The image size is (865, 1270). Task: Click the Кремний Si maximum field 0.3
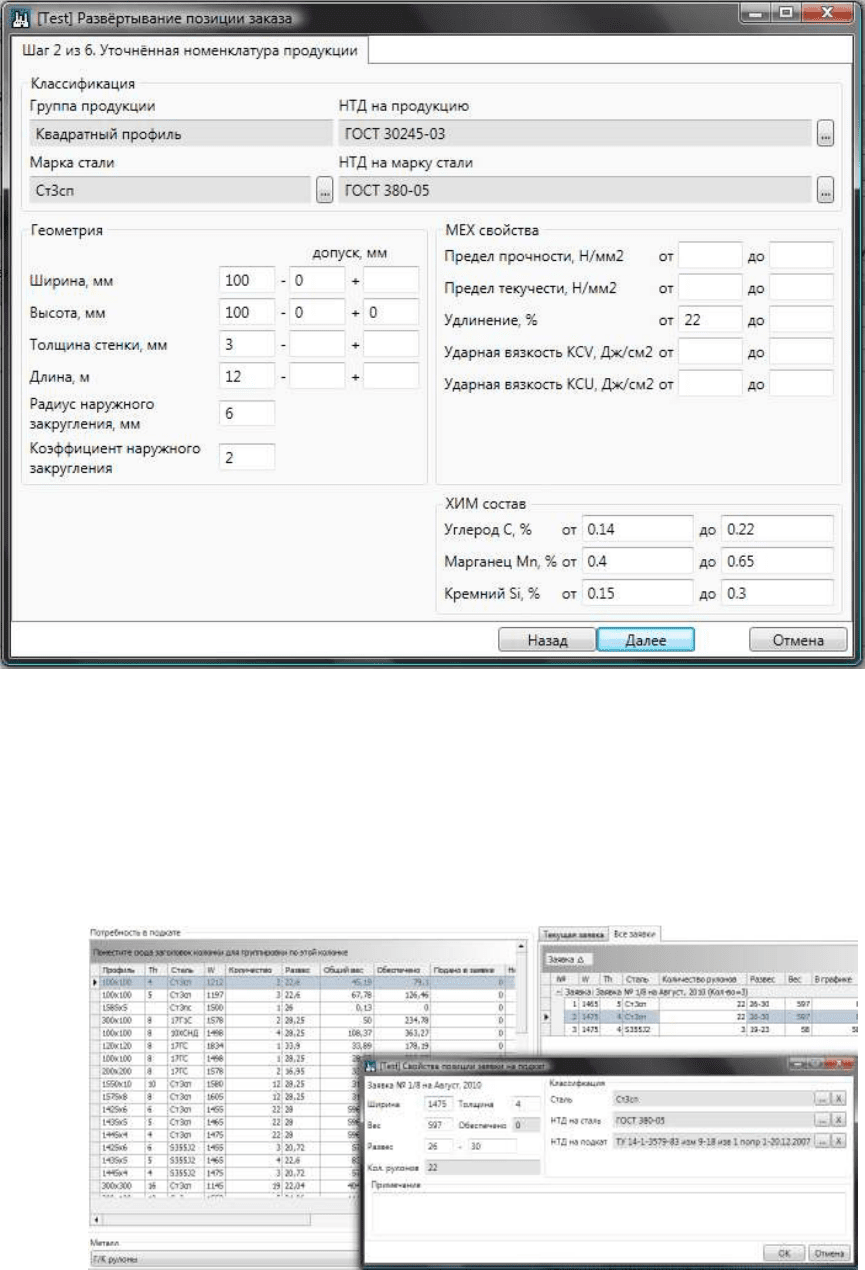tap(778, 593)
